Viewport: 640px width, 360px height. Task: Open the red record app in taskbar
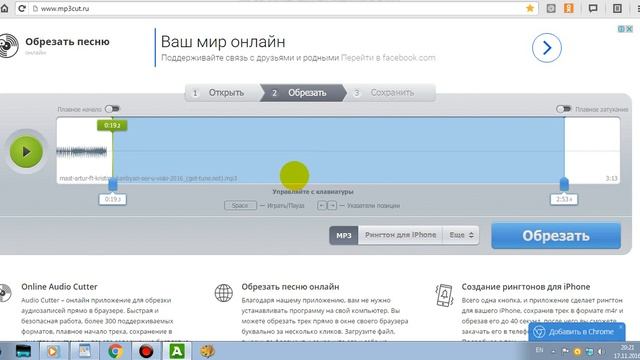pos(146,351)
